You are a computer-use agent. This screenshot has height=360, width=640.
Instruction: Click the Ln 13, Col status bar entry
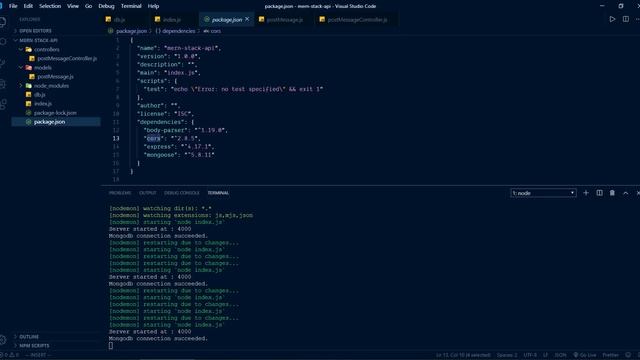[x=463, y=355]
